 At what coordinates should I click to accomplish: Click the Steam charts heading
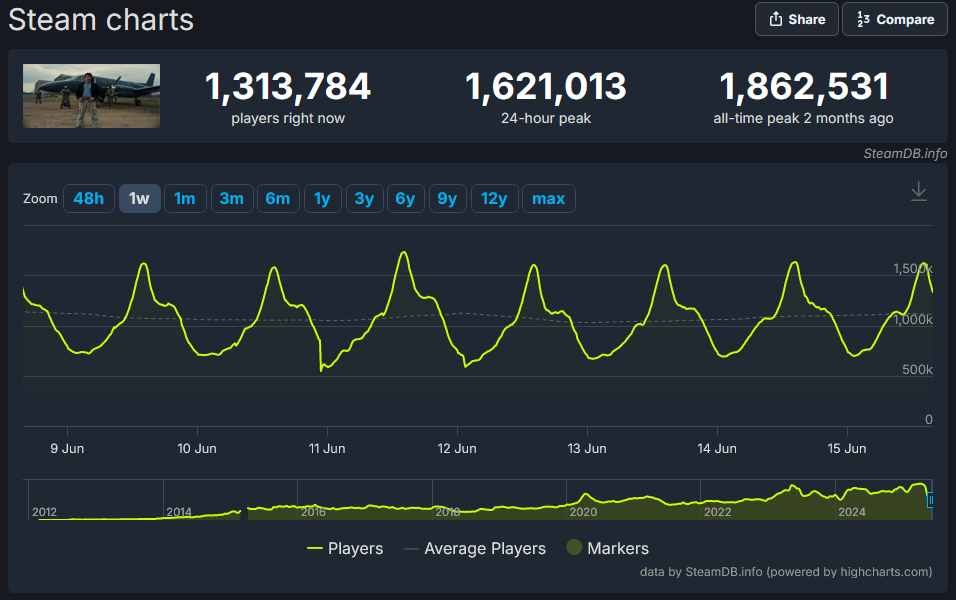(x=101, y=20)
